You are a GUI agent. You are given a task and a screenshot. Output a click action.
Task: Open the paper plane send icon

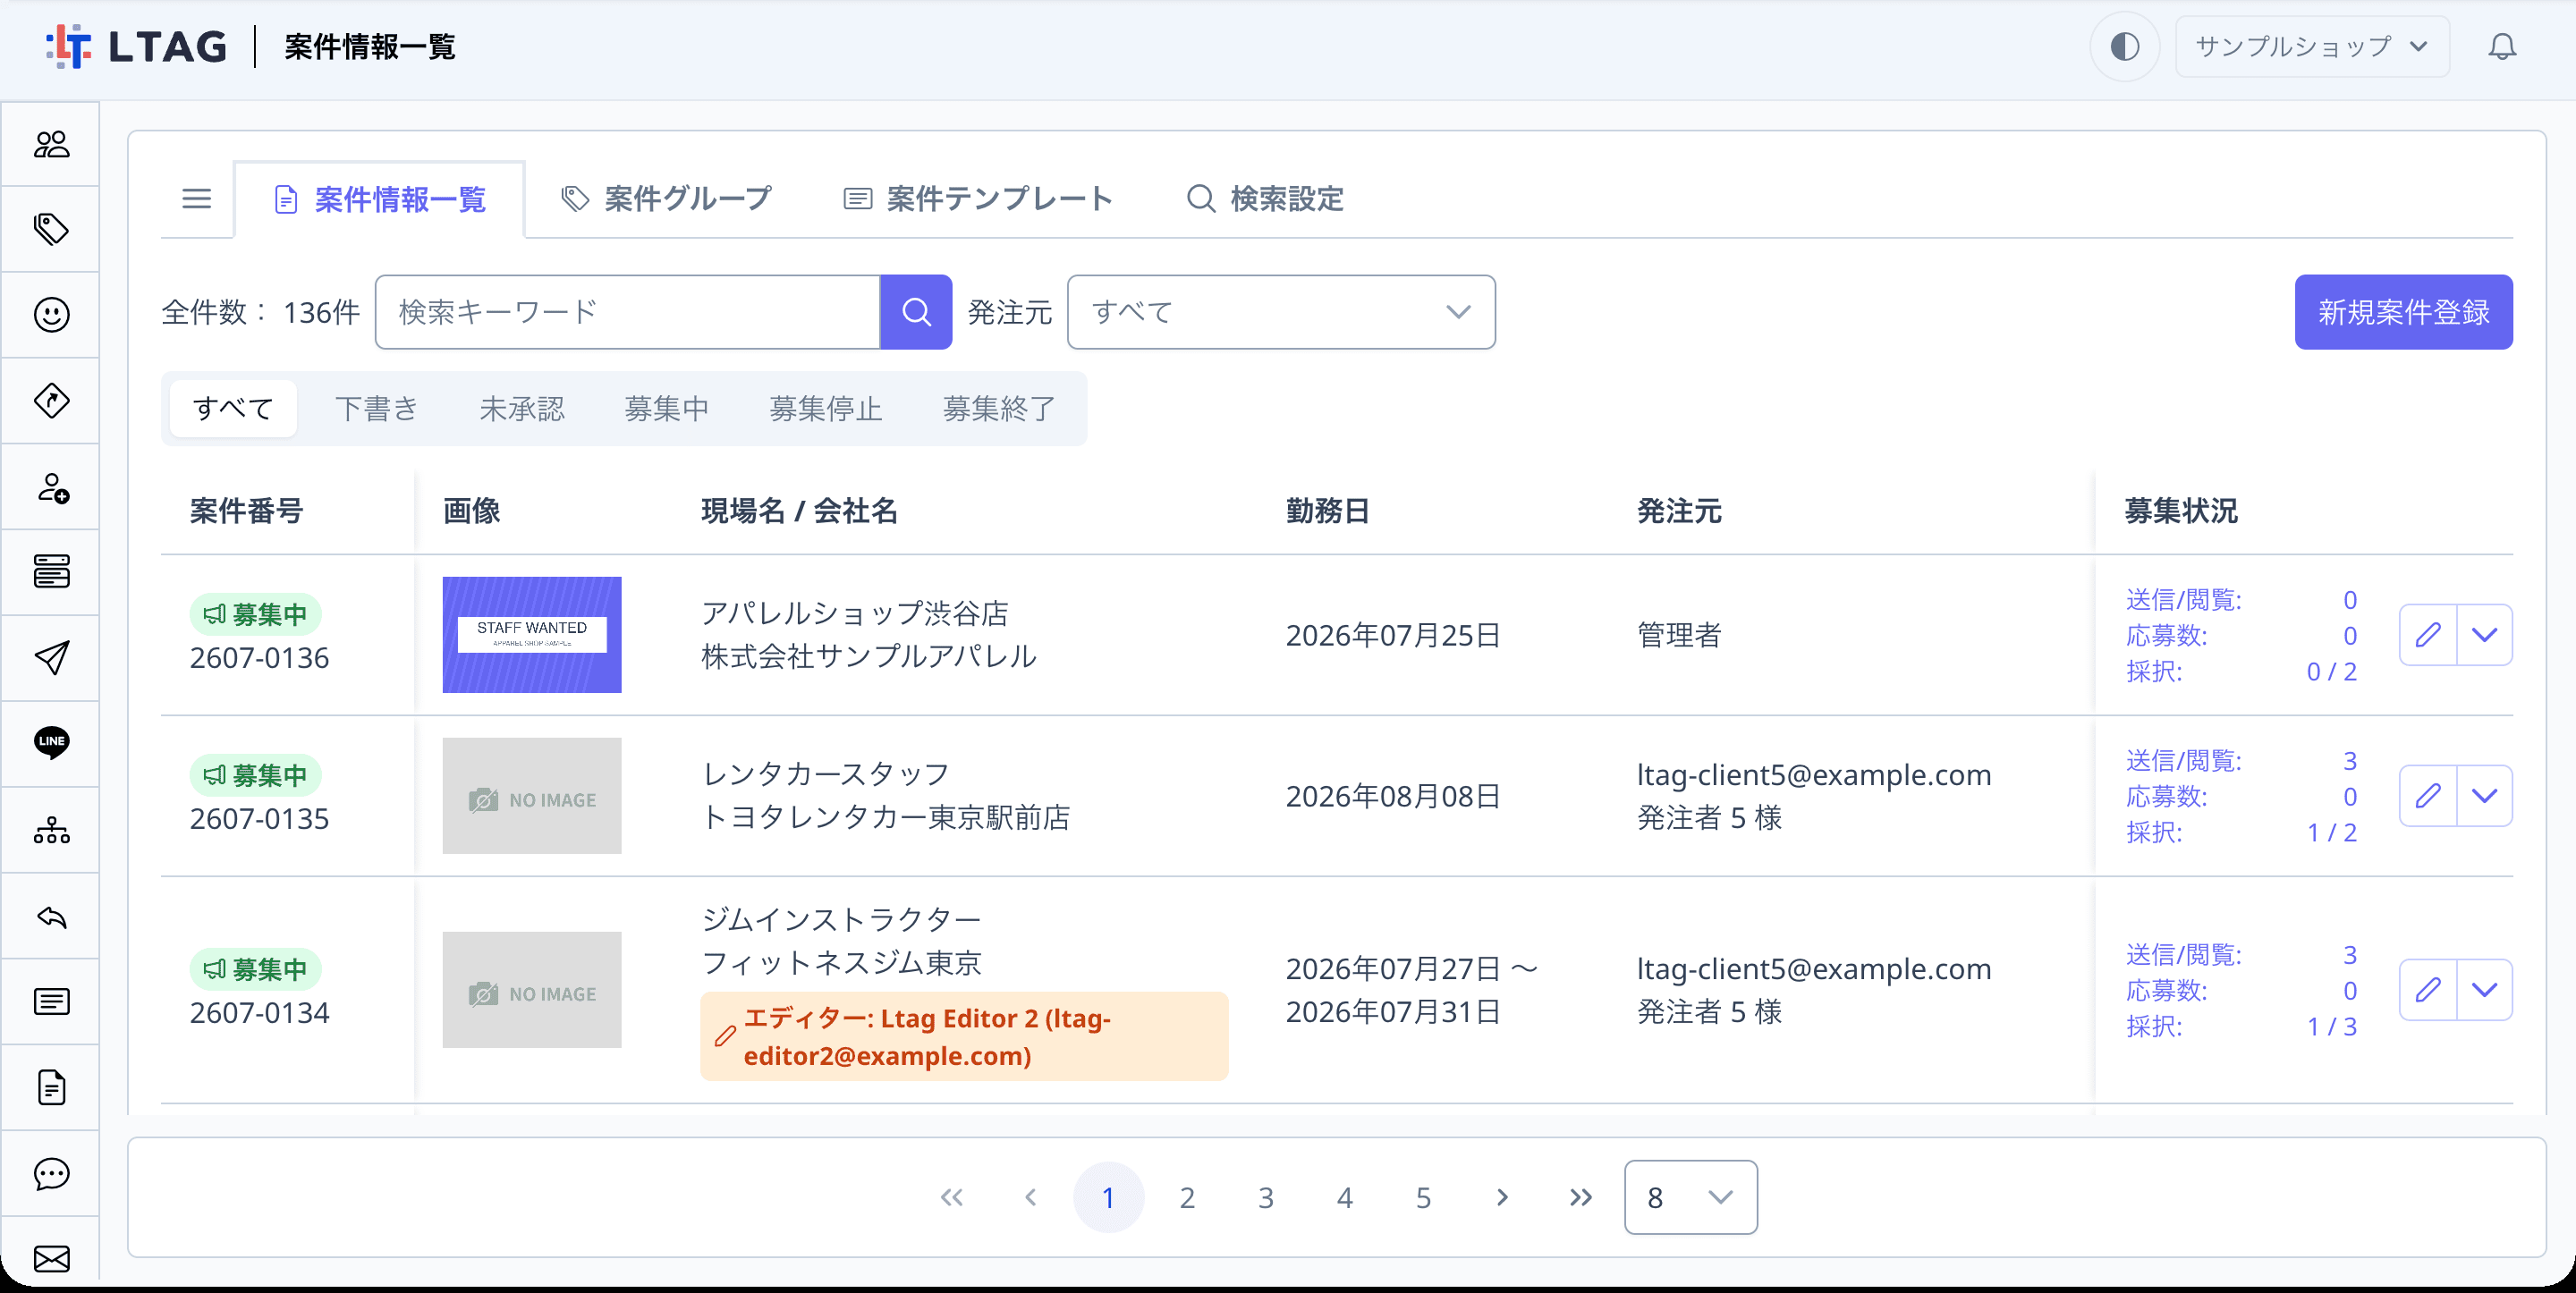(51, 658)
